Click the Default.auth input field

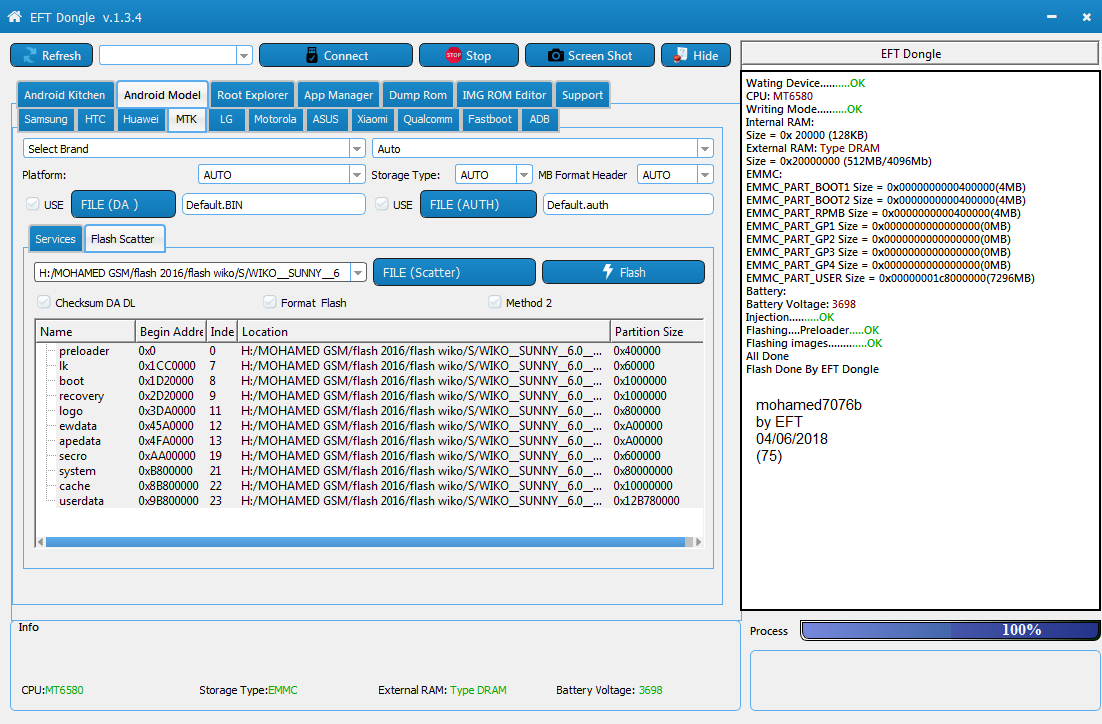click(628, 205)
